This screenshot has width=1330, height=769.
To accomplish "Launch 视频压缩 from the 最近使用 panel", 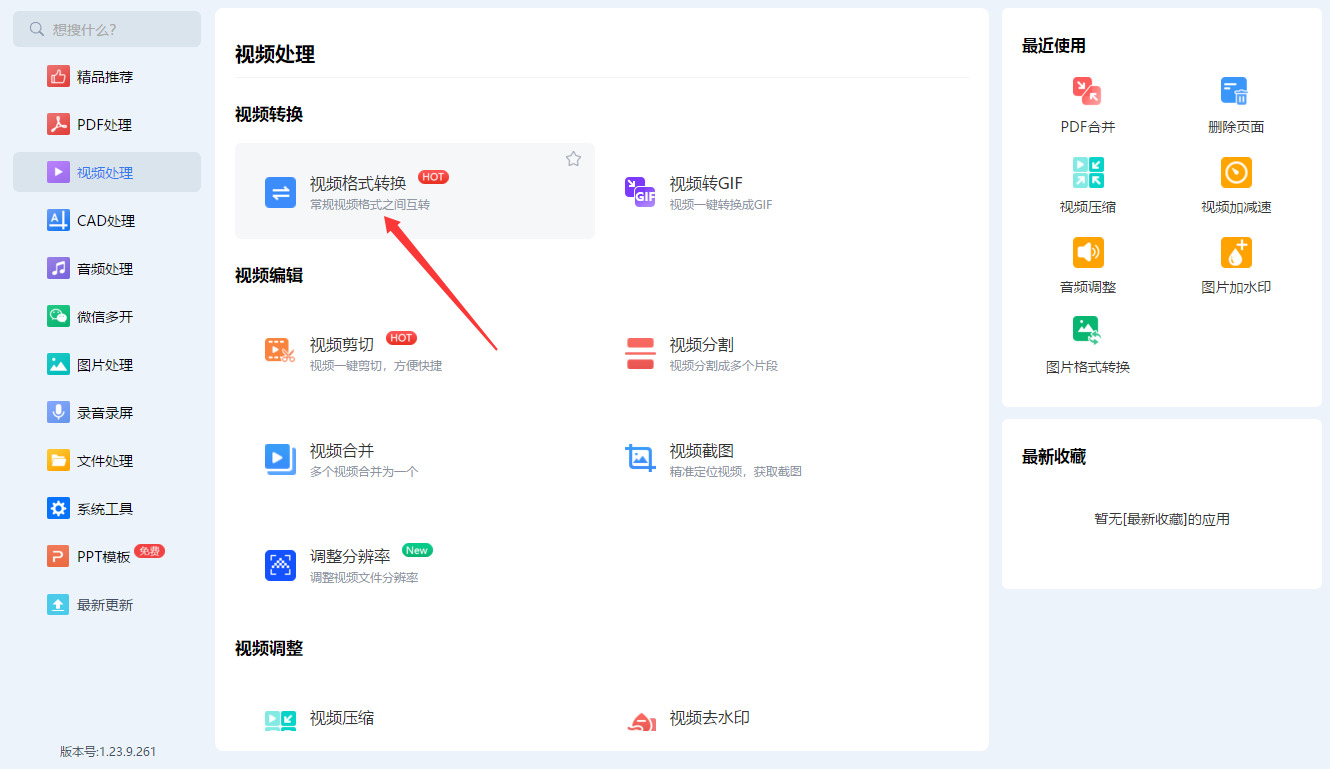I will 1087,172.
